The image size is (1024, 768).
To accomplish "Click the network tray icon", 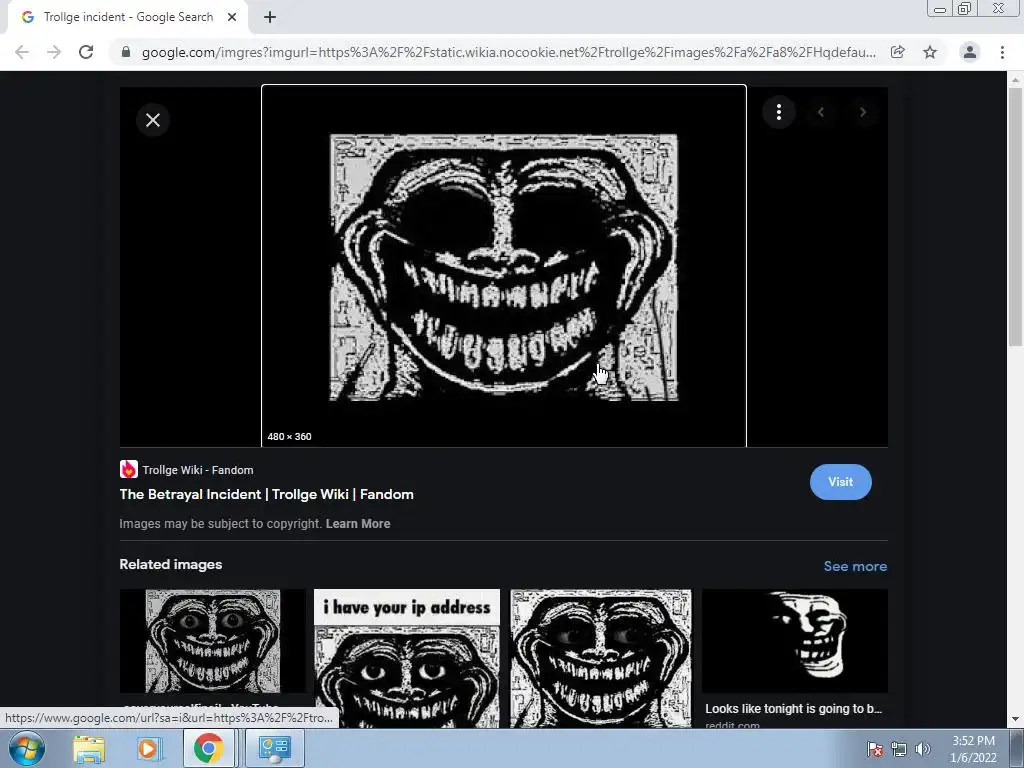I will [899, 749].
